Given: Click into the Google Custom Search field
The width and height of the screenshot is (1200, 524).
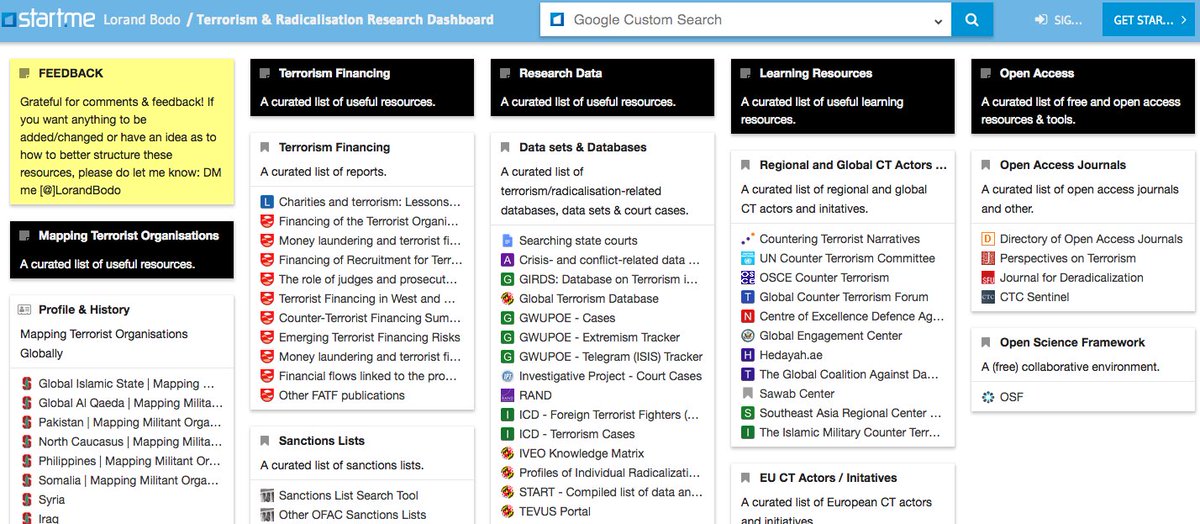Looking at the screenshot, I should [745, 20].
